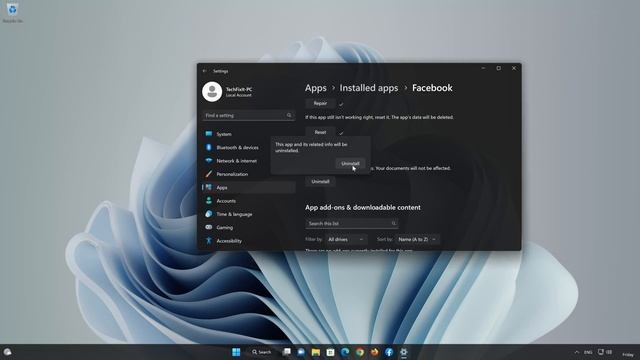Open Microsoft Store from the taskbar

331,352
